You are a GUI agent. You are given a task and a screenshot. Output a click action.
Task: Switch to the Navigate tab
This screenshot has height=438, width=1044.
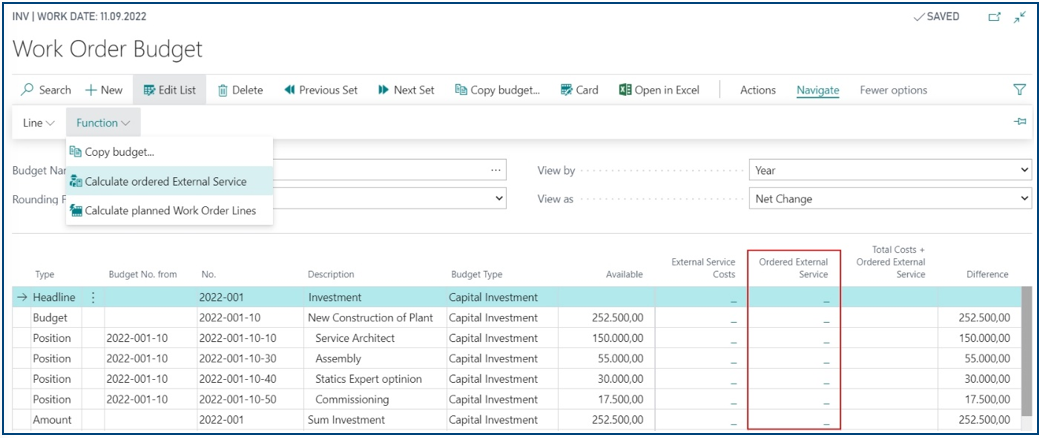point(818,91)
